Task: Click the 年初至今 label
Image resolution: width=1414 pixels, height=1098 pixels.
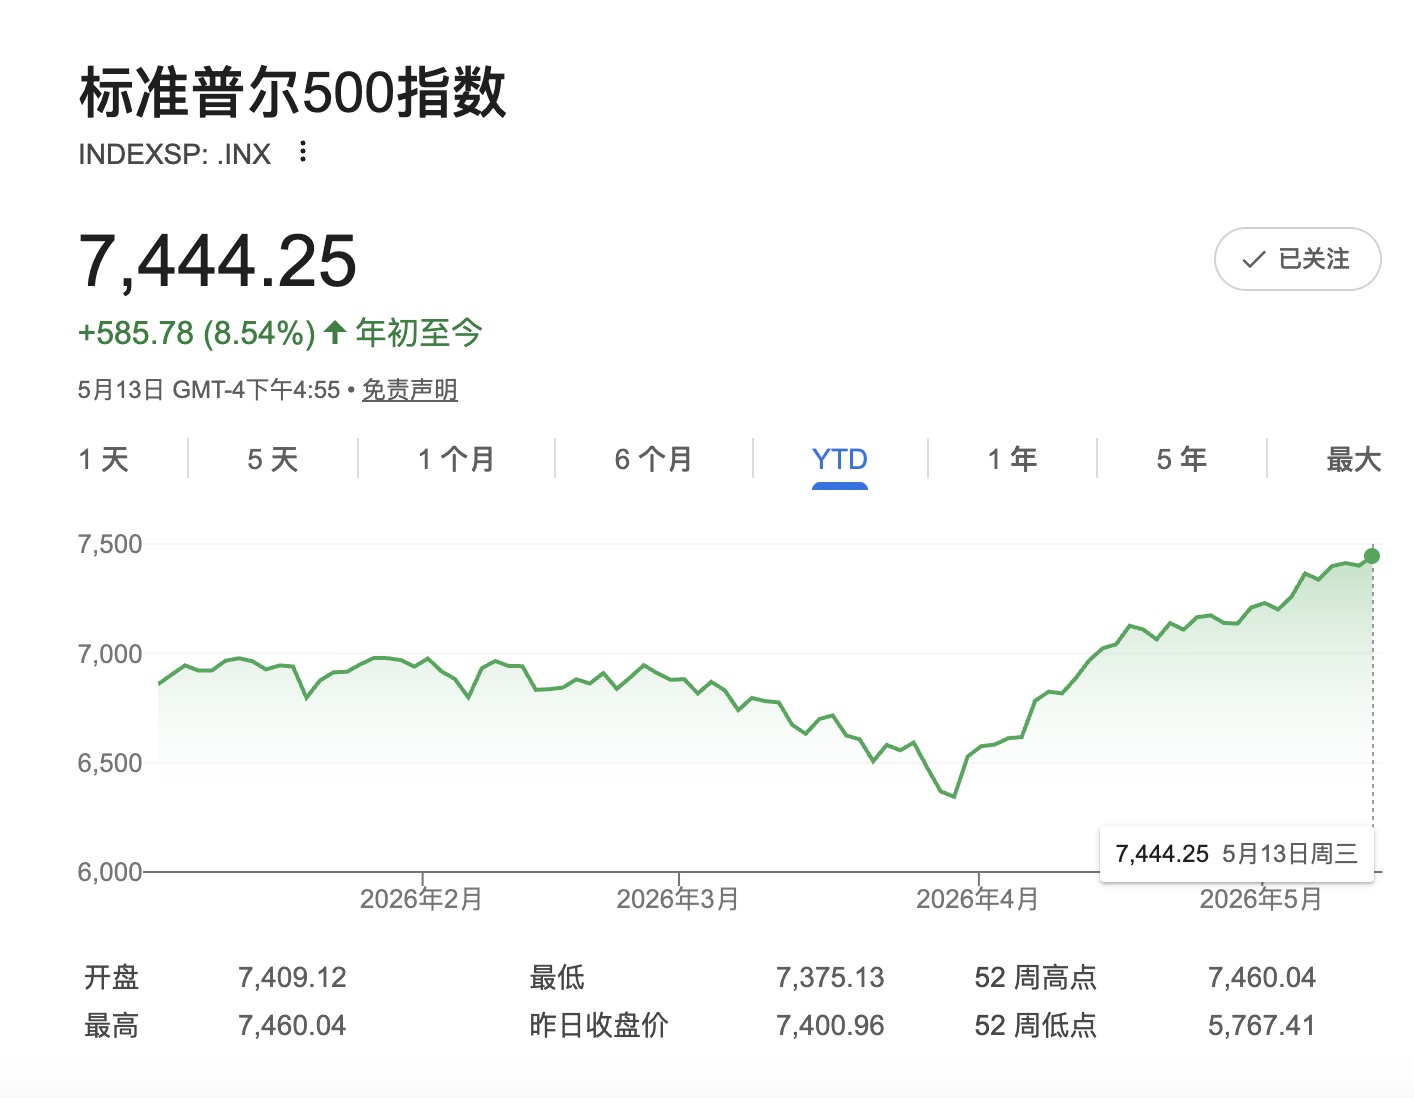Action: 419,332
